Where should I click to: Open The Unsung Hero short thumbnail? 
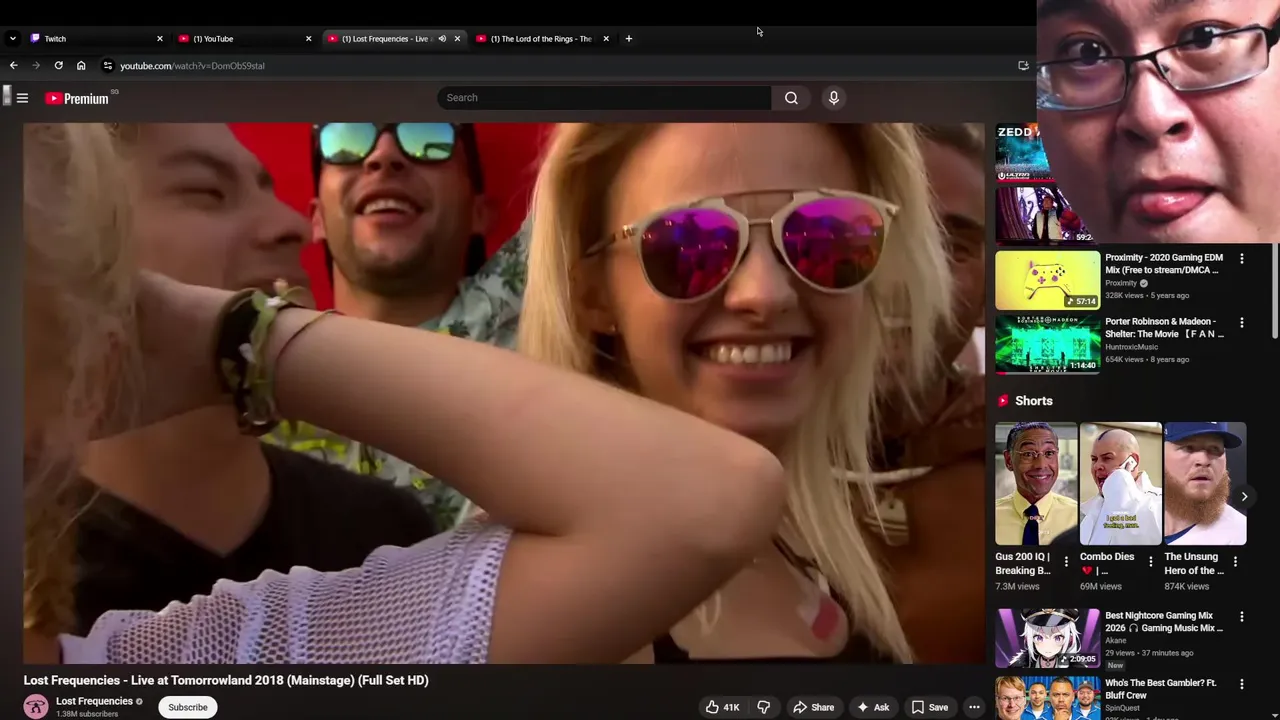[1205, 483]
